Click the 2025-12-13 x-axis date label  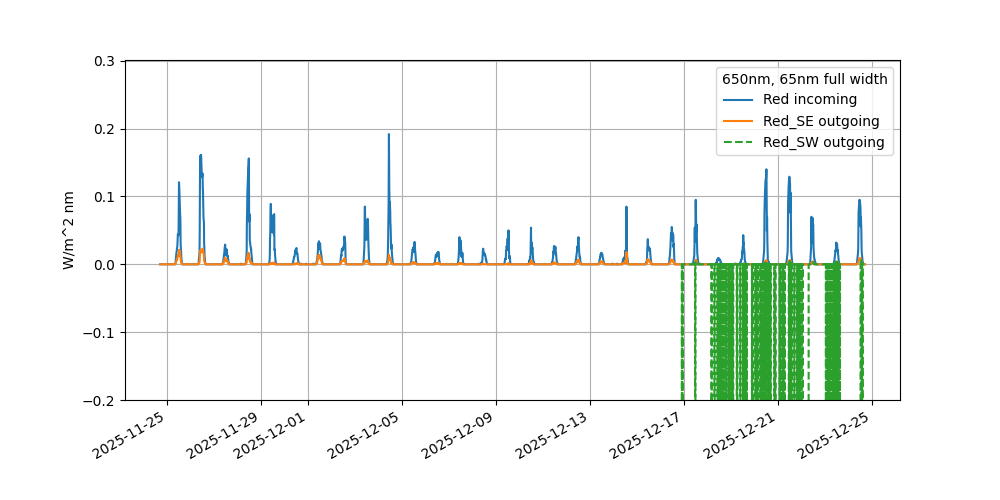click(555, 436)
